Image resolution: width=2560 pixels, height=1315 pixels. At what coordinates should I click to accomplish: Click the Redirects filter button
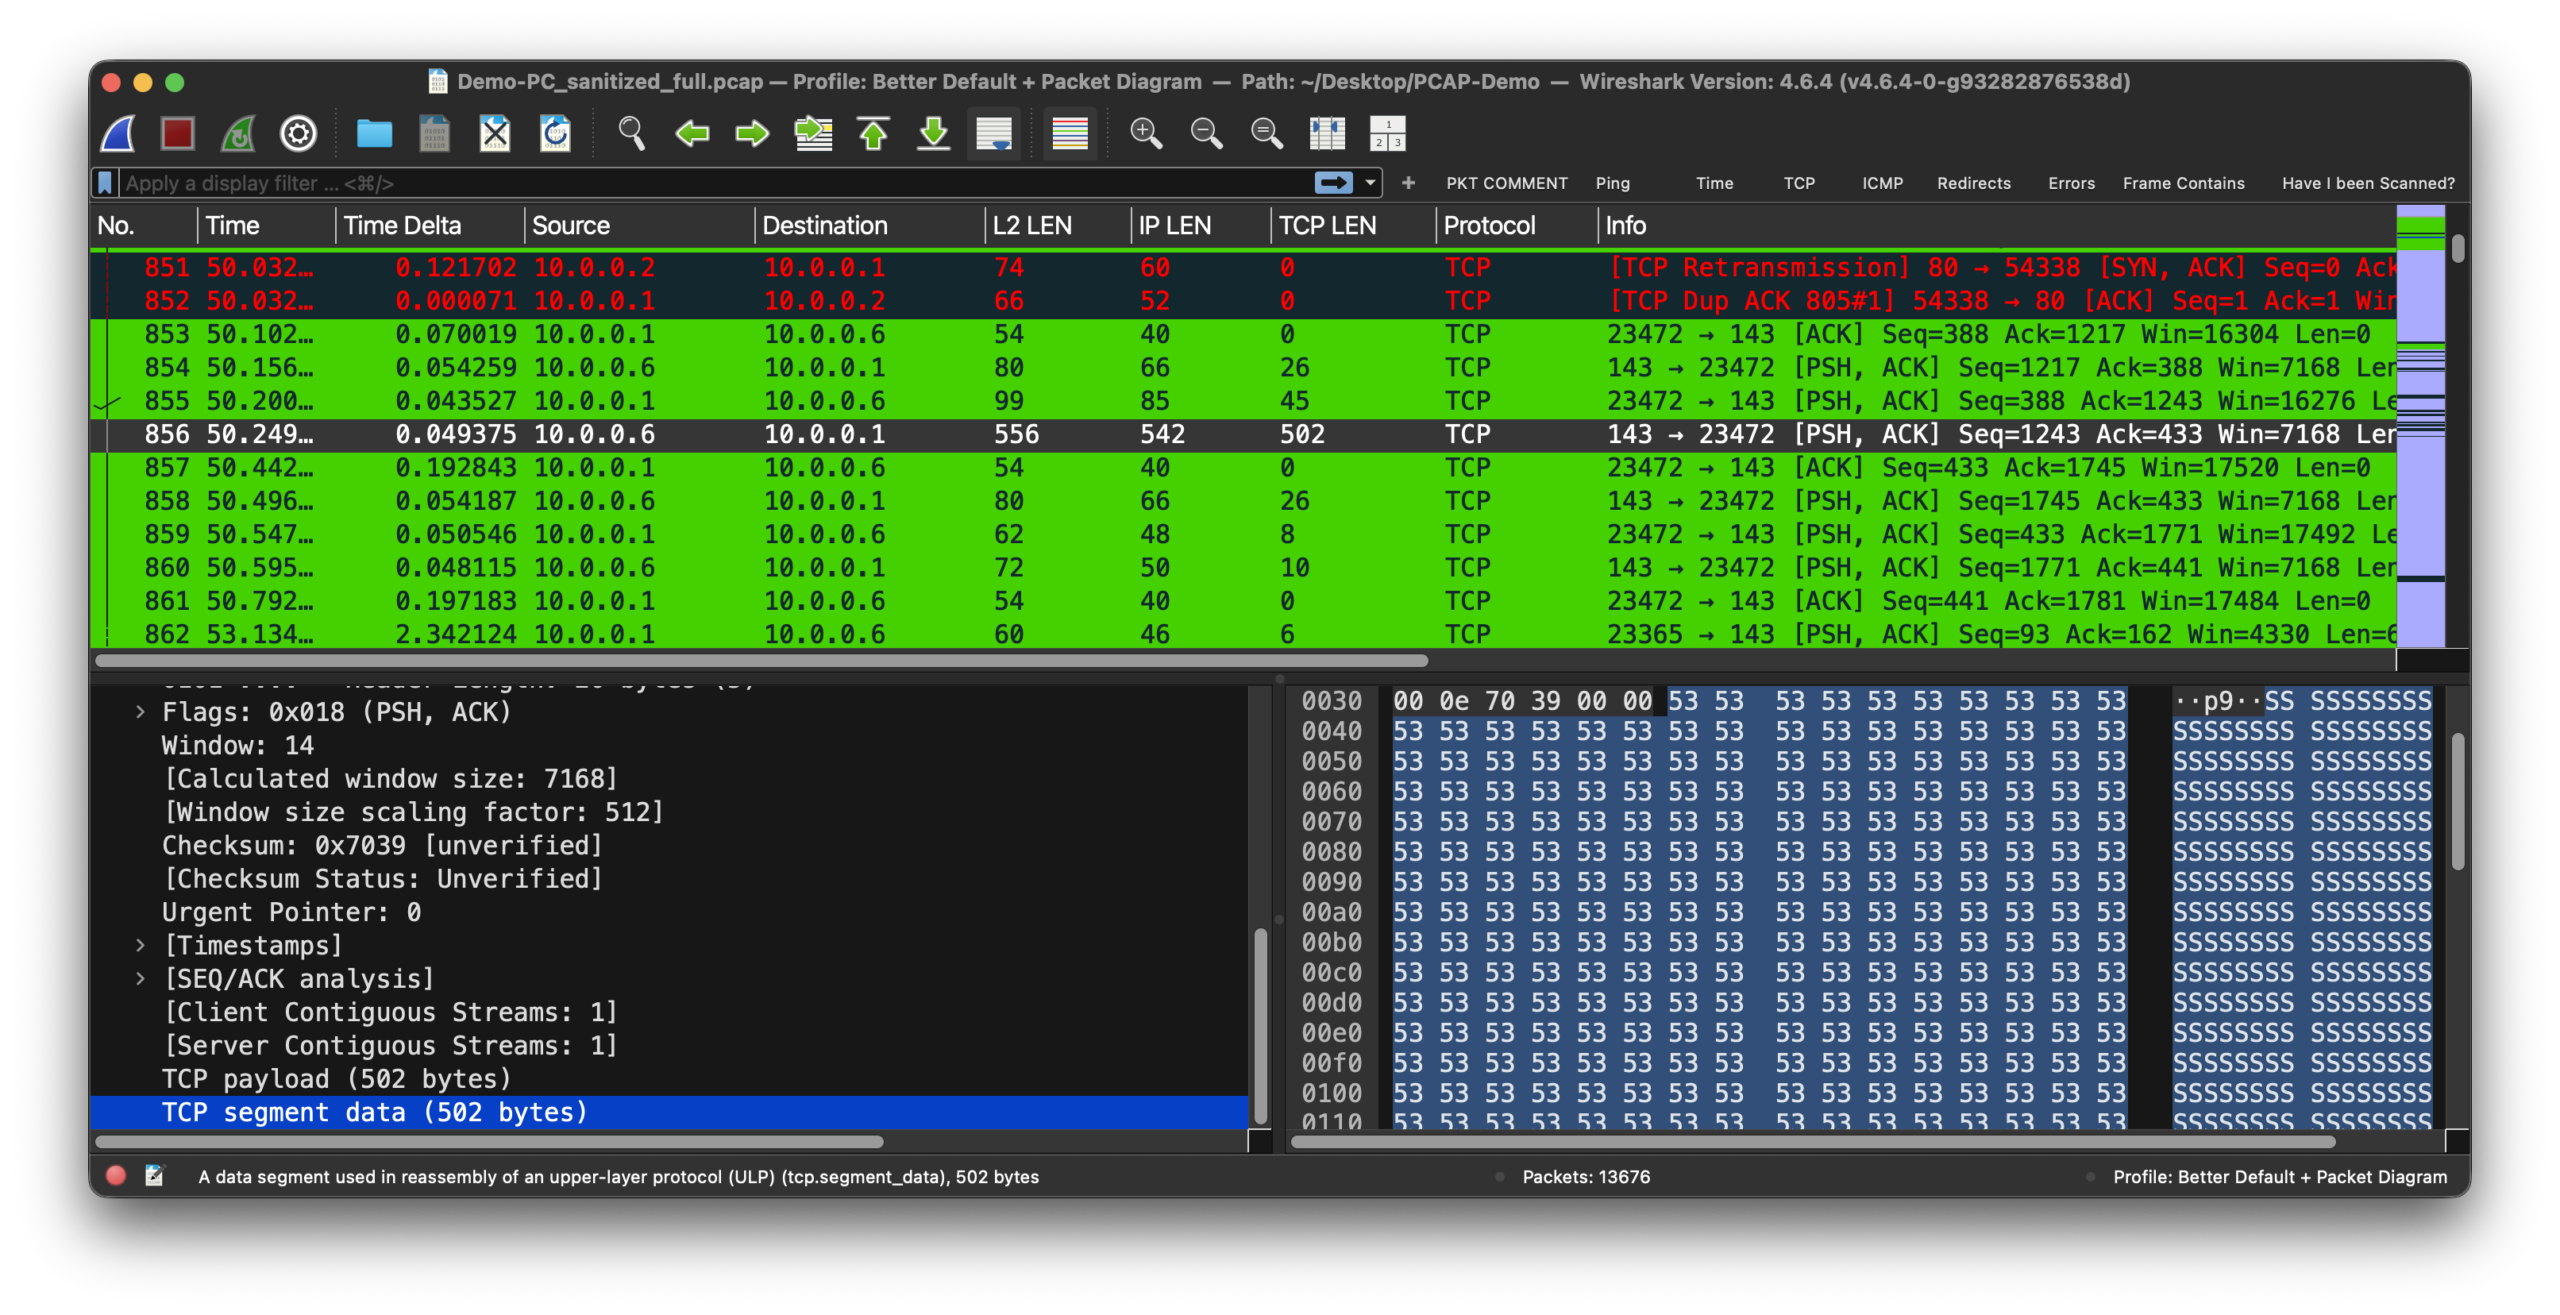[x=1973, y=183]
